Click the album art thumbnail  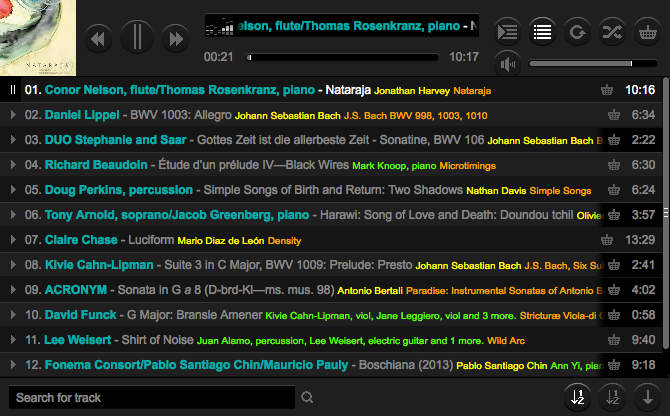tap(38, 38)
